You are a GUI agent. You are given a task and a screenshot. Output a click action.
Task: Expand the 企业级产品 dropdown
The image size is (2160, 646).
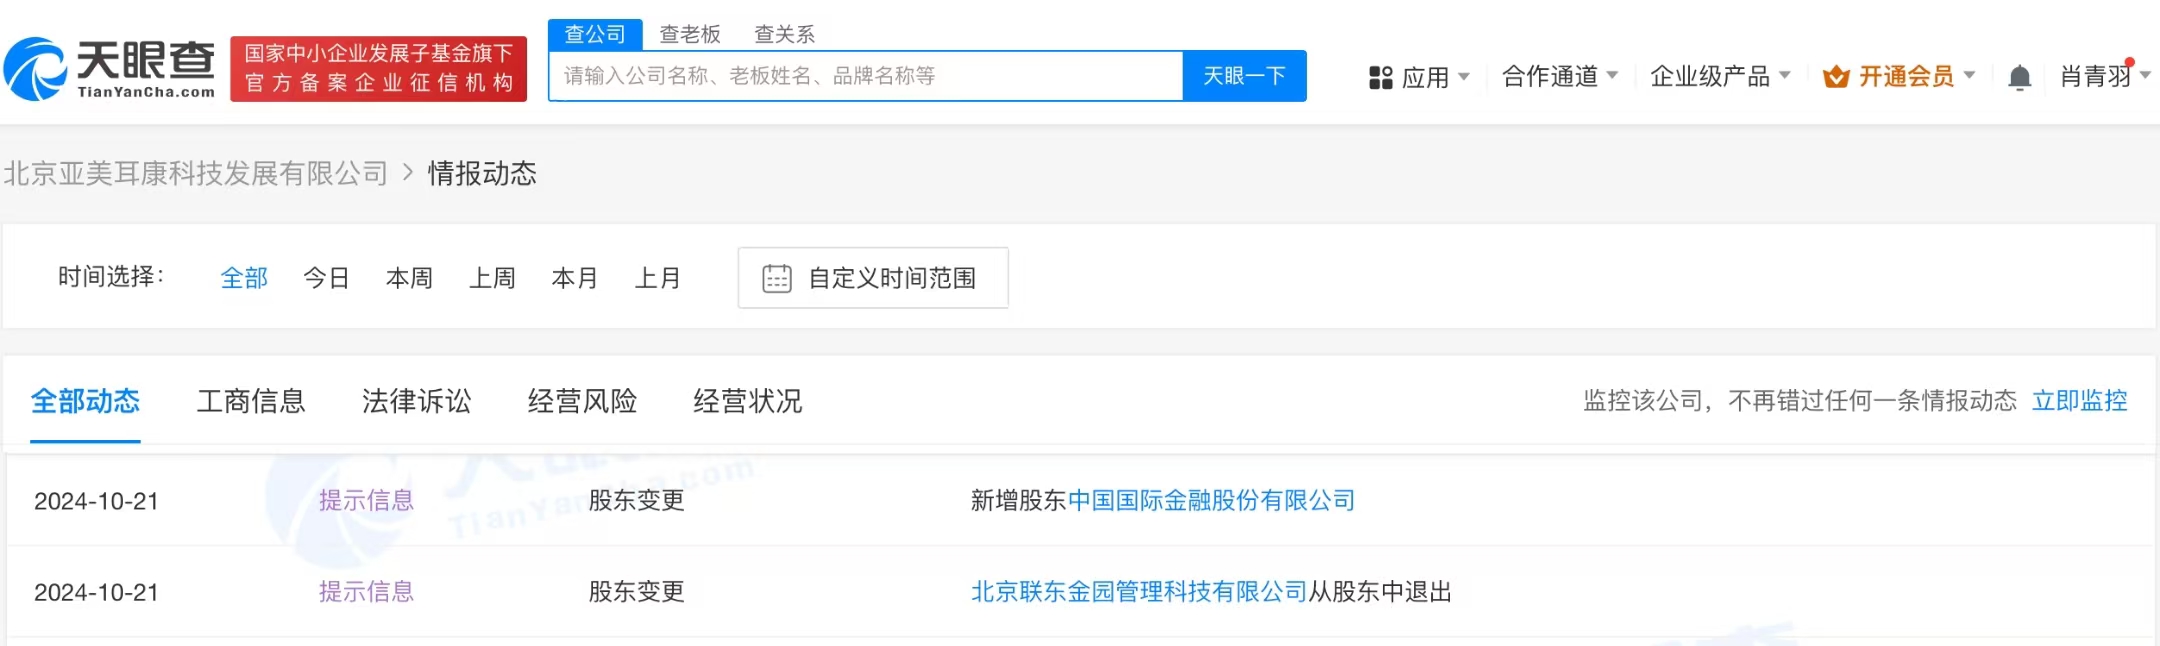[x=1720, y=76]
